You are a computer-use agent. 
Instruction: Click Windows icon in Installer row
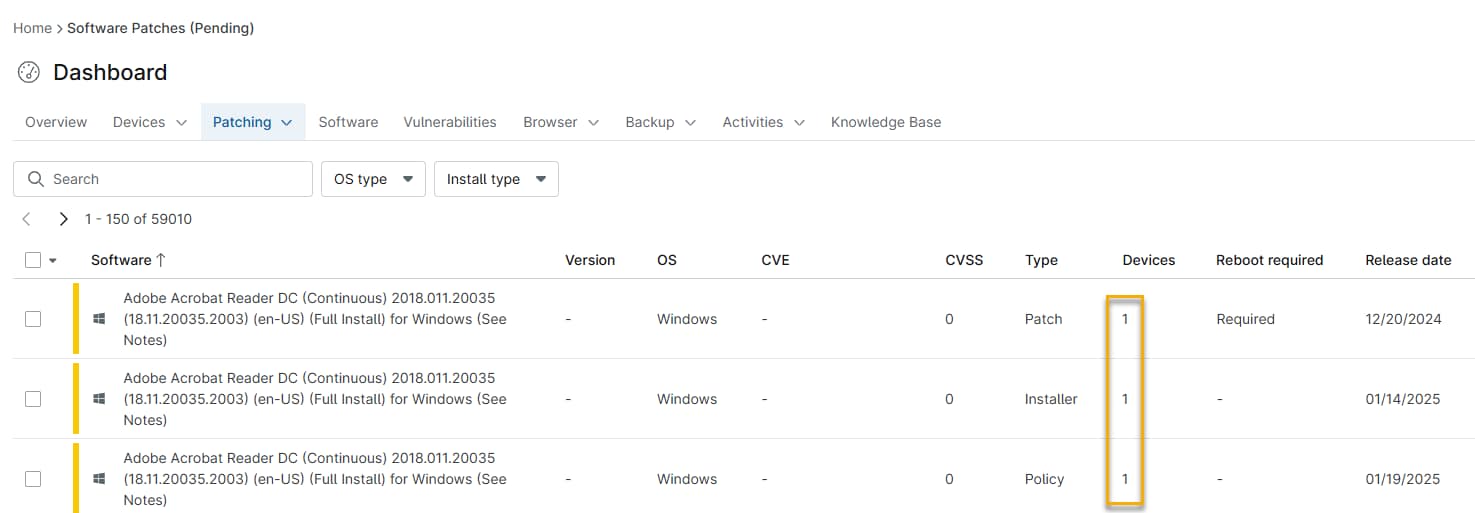pyautogui.click(x=99, y=399)
